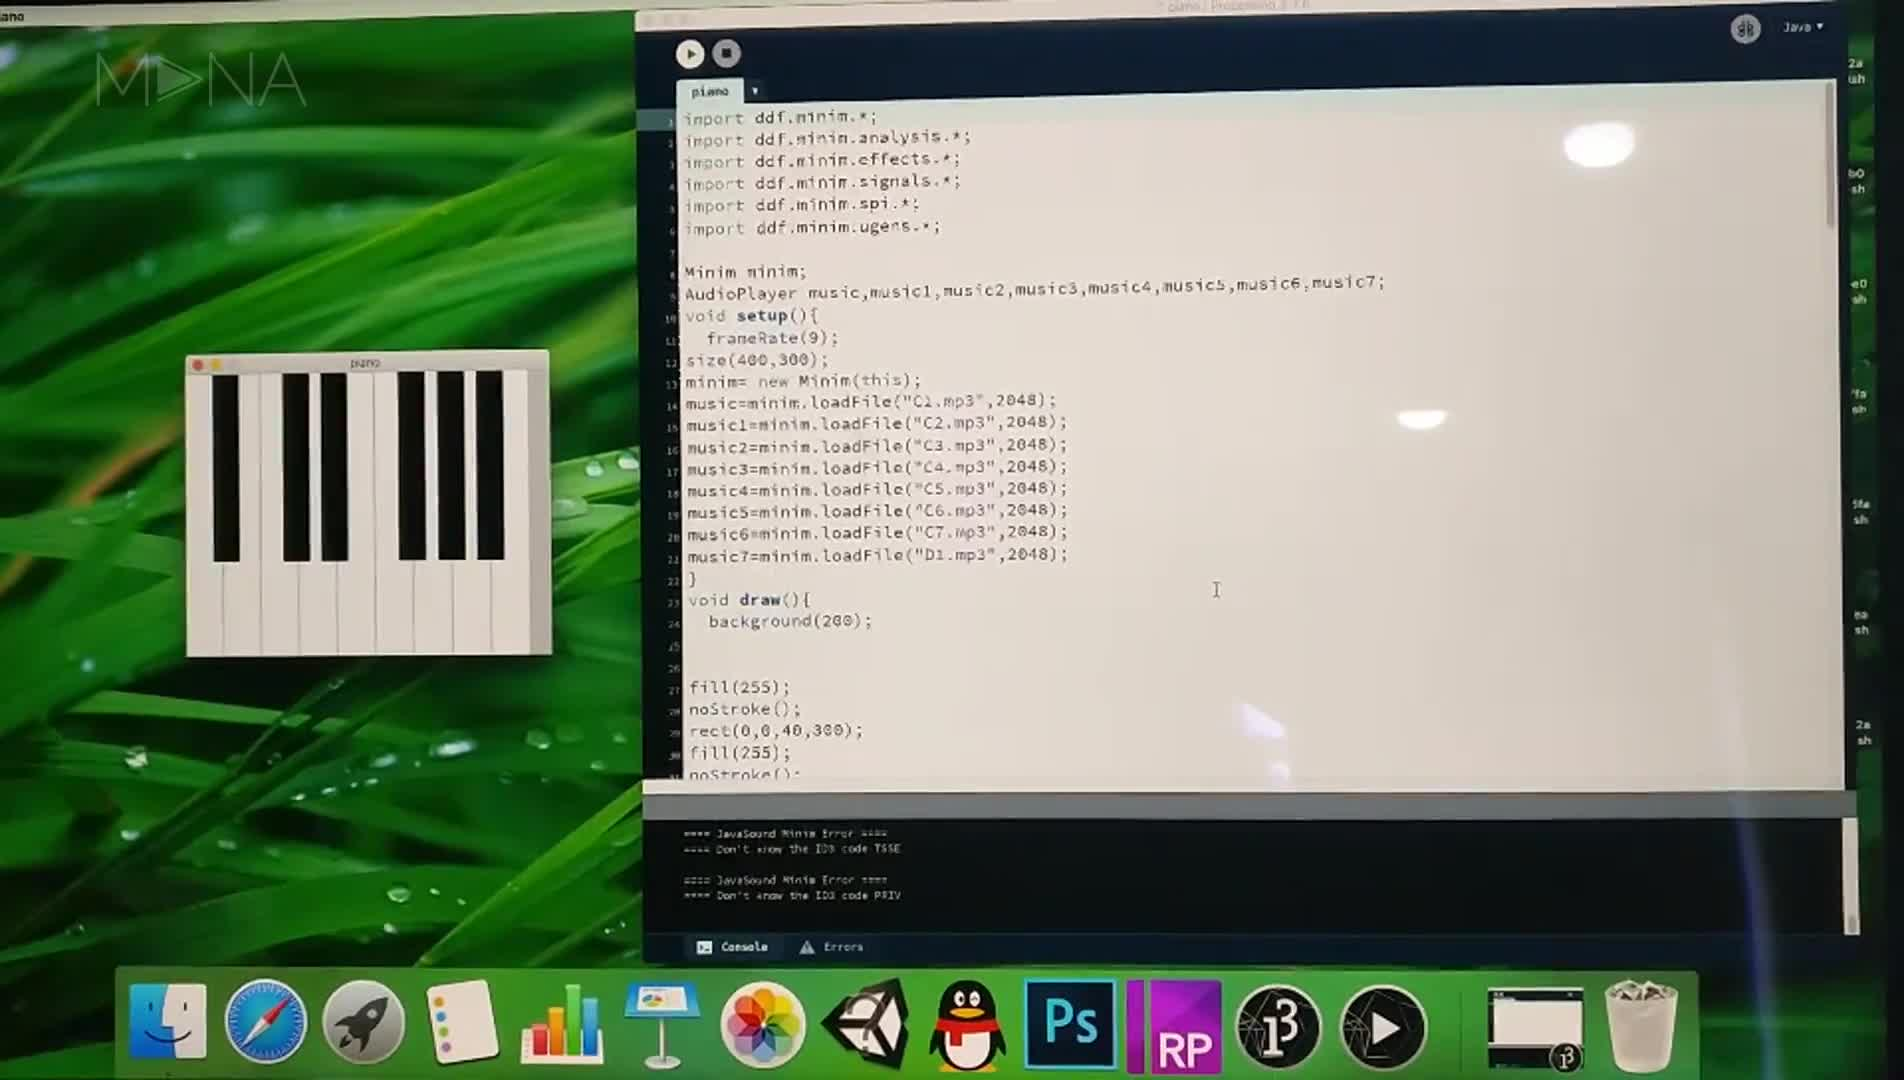Click the 'void setup(){' line
The image size is (1904, 1080).
tap(751, 315)
